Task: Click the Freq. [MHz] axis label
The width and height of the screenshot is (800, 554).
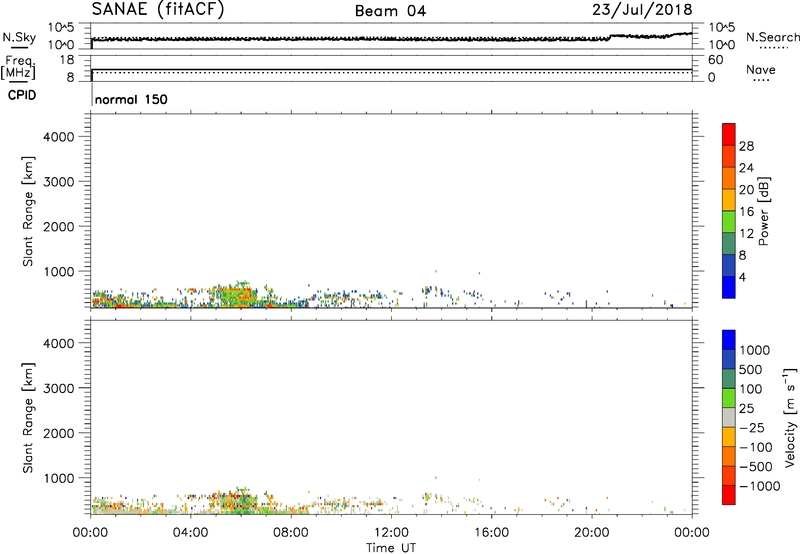Action: pyautogui.click(x=19, y=67)
